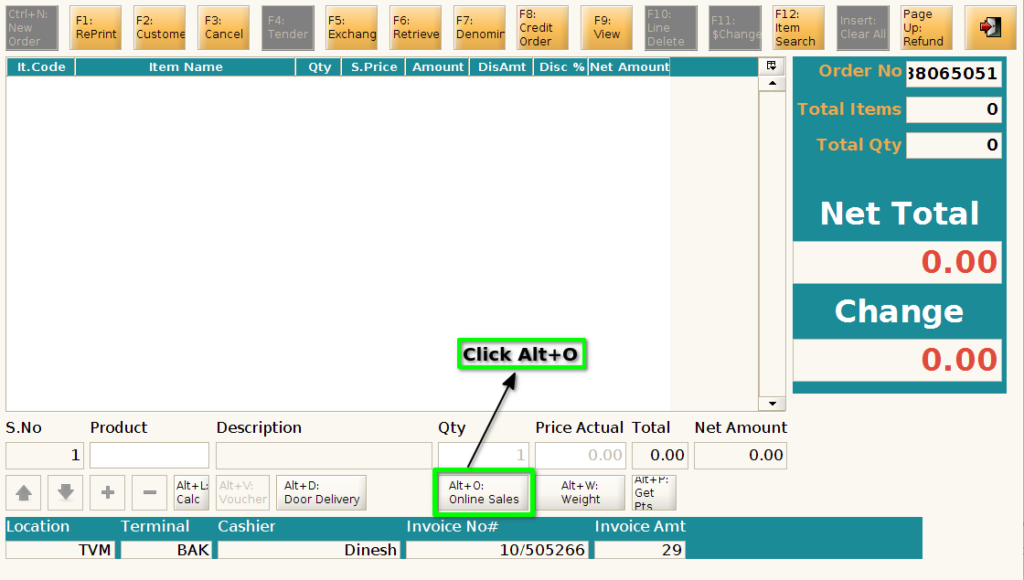Viewport: 1024px width, 580px height.
Task: Open F12 Item Search
Action: (798, 27)
